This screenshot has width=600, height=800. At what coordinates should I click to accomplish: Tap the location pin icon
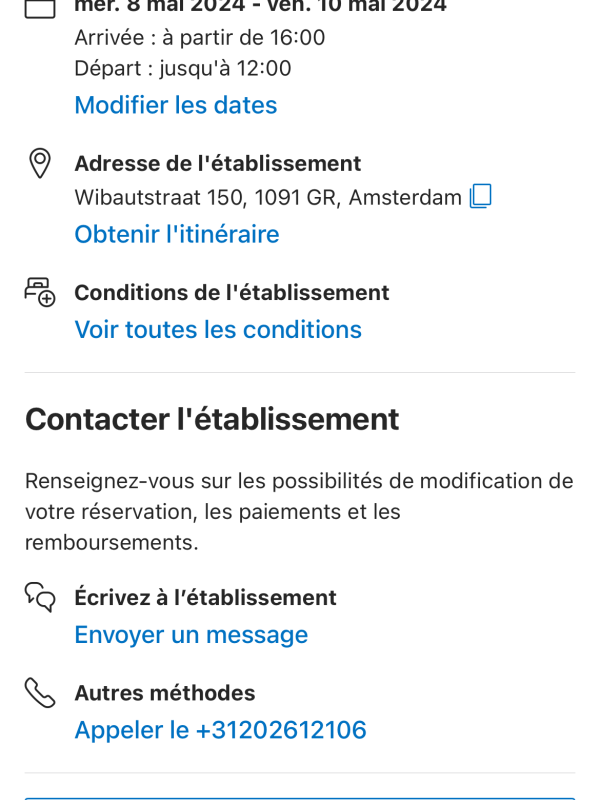(x=39, y=162)
